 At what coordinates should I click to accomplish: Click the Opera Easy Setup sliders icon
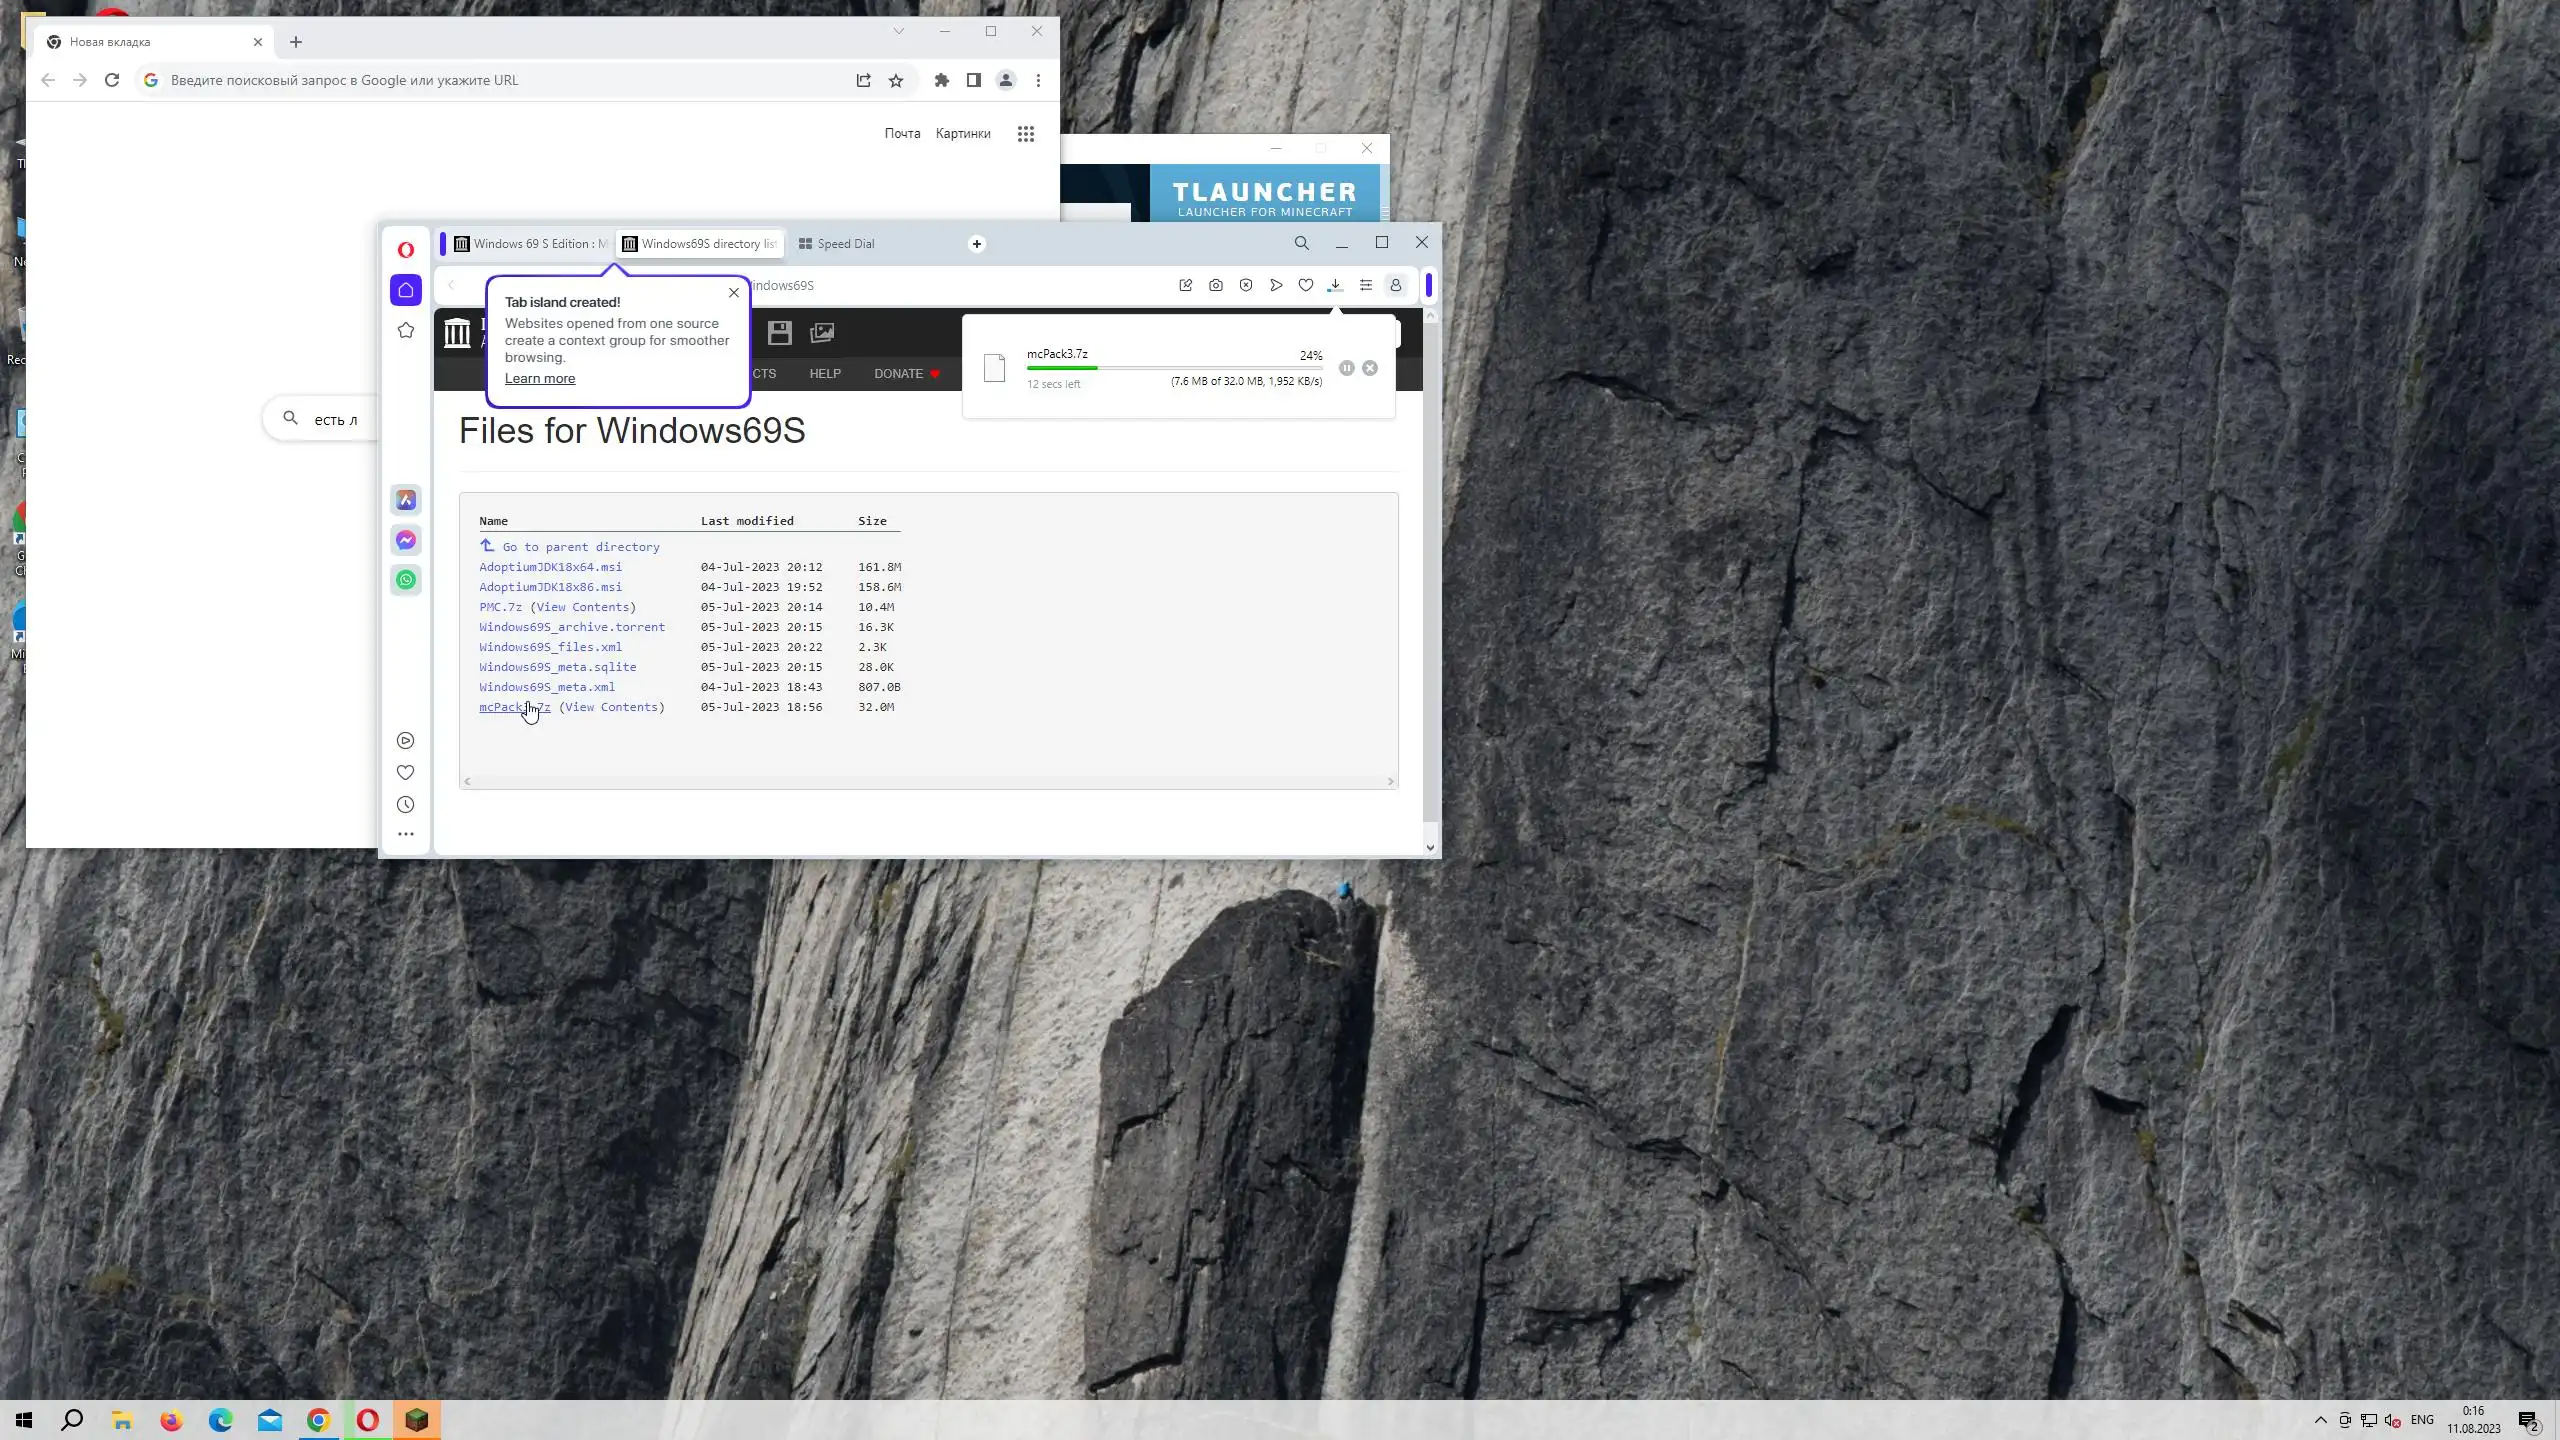1365,285
